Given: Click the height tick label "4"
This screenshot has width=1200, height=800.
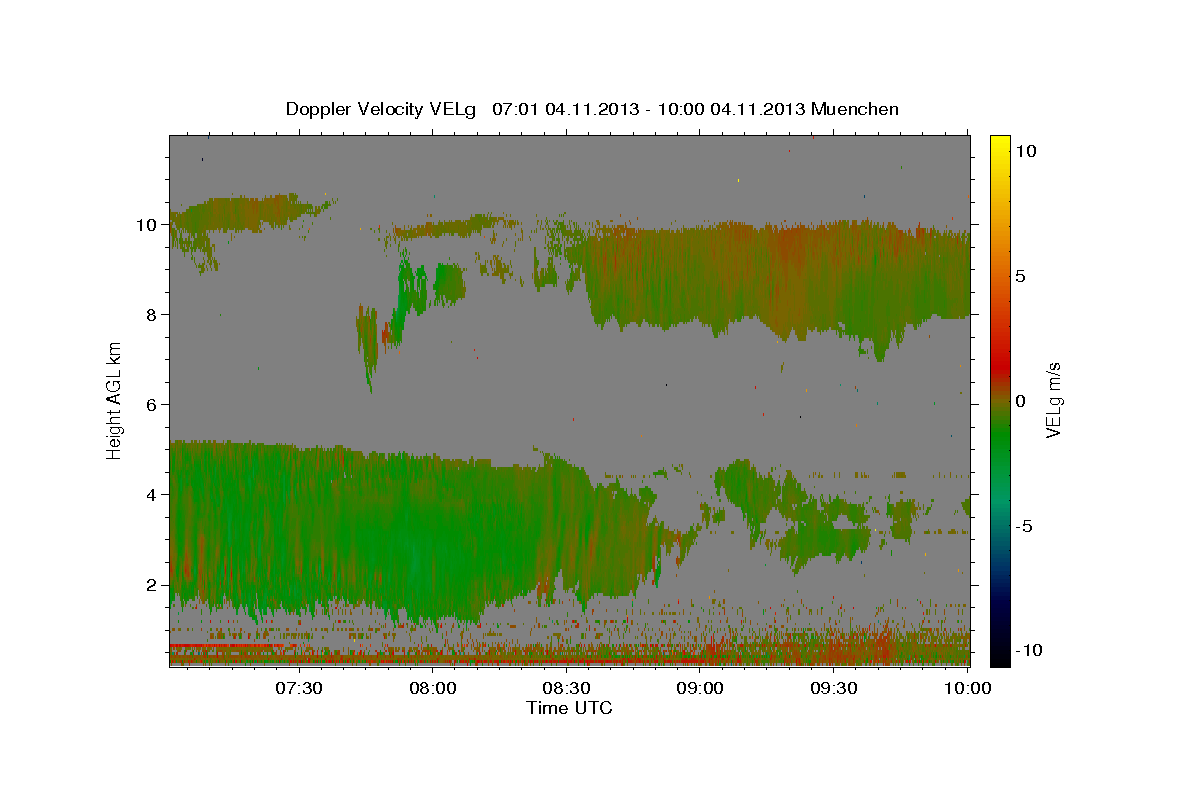Looking at the screenshot, I should (153, 495).
